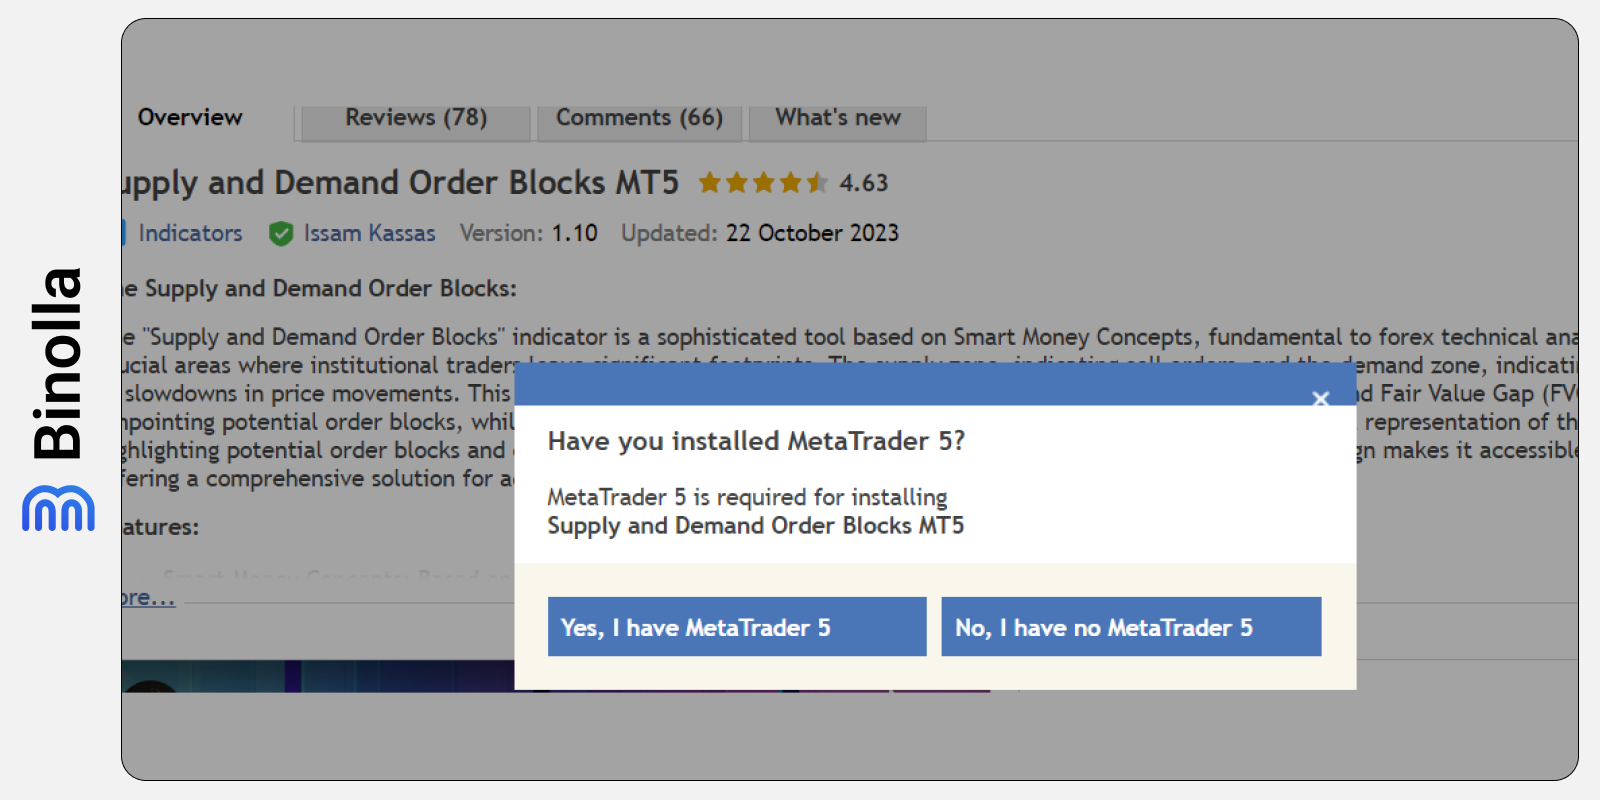Image resolution: width=1600 pixels, height=800 pixels.
Task: Click the Indicators category link
Action: tap(190, 233)
